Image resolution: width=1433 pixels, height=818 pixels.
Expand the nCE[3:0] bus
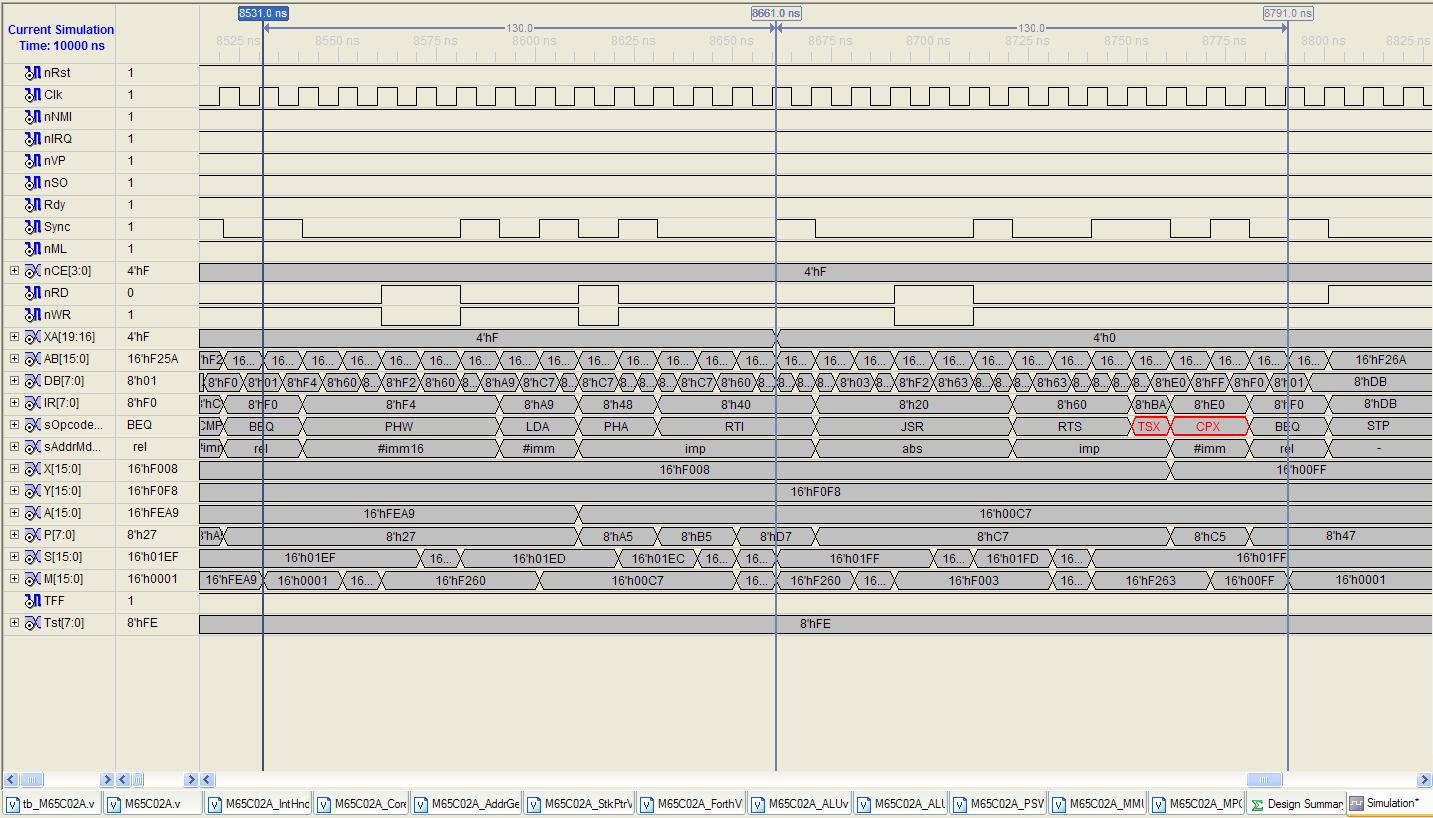click(14, 271)
